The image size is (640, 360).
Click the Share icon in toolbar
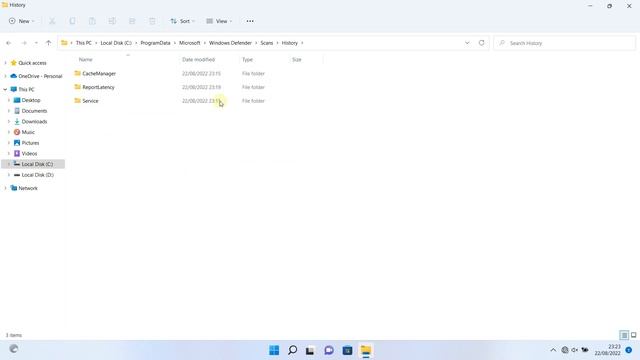click(x=132, y=21)
